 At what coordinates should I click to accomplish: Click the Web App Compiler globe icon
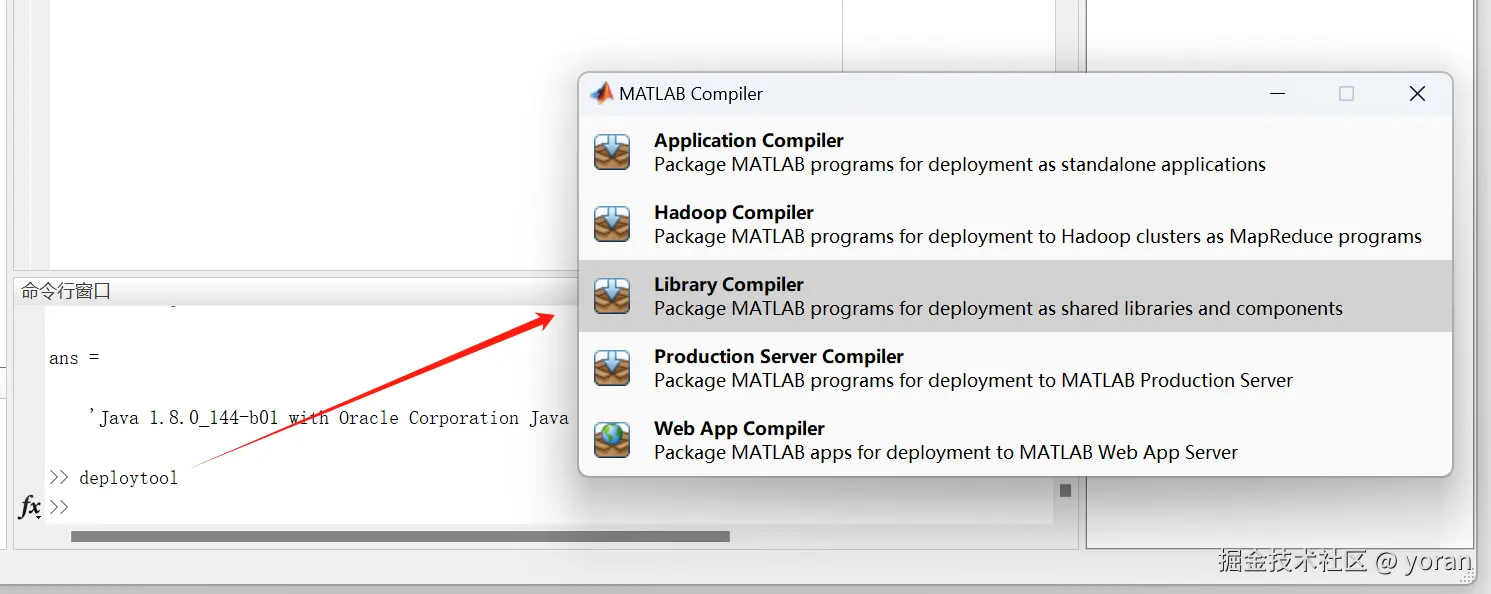[612, 440]
